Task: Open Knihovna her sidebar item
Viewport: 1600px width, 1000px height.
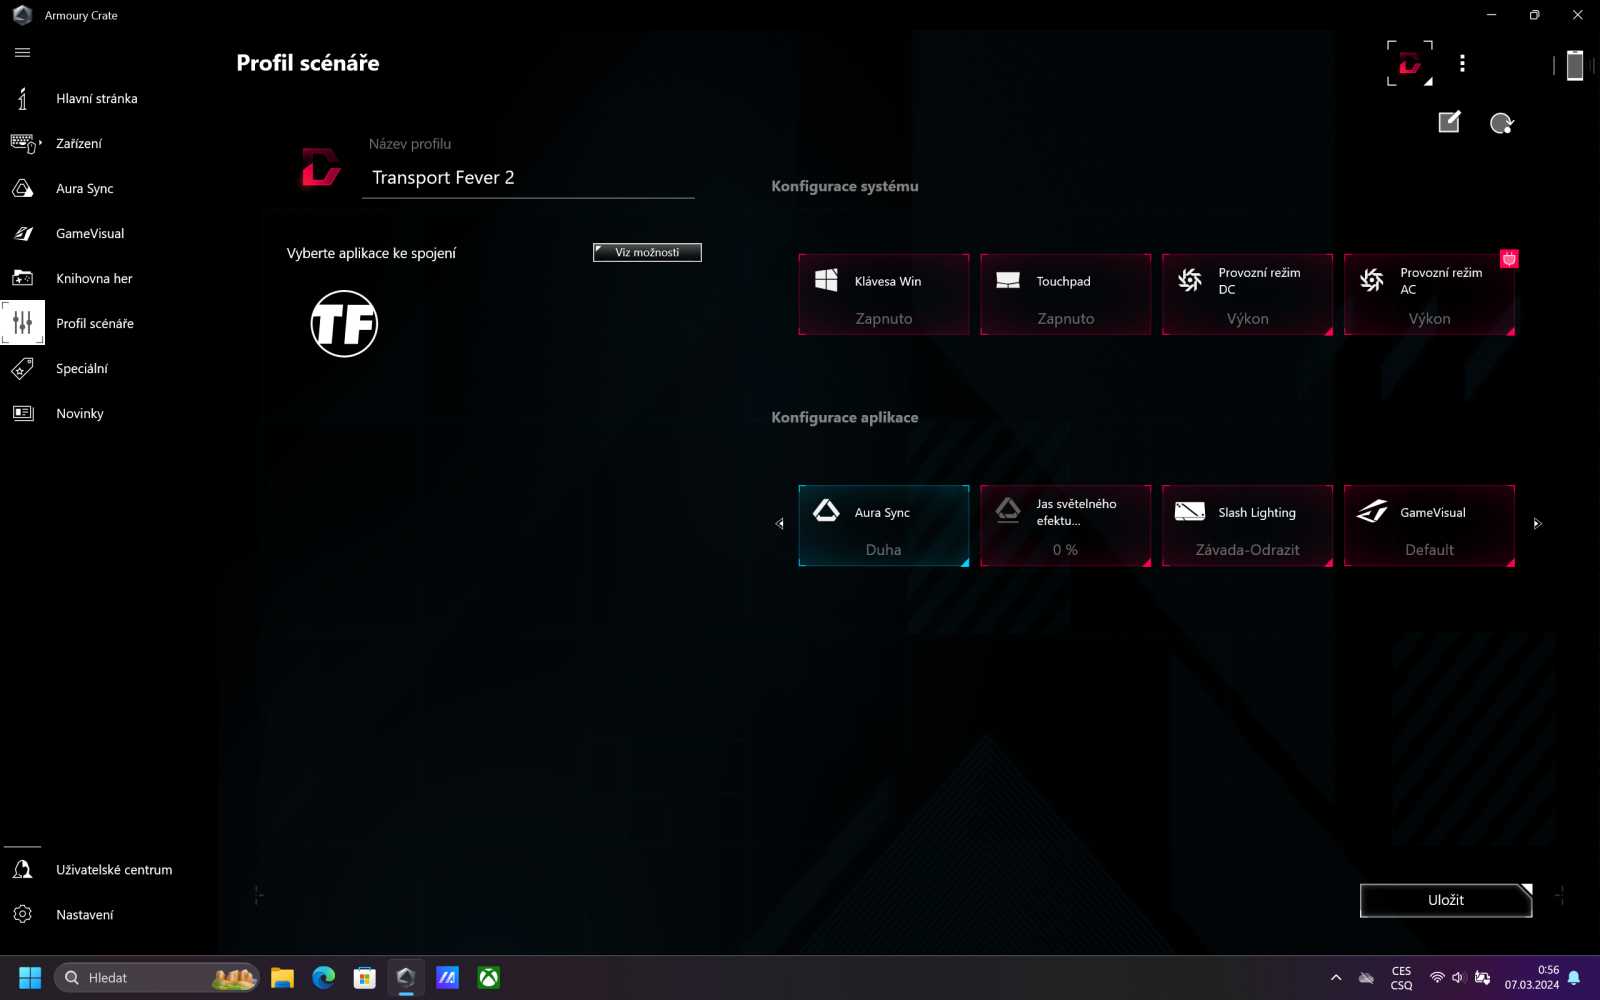Action: [94, 278]
